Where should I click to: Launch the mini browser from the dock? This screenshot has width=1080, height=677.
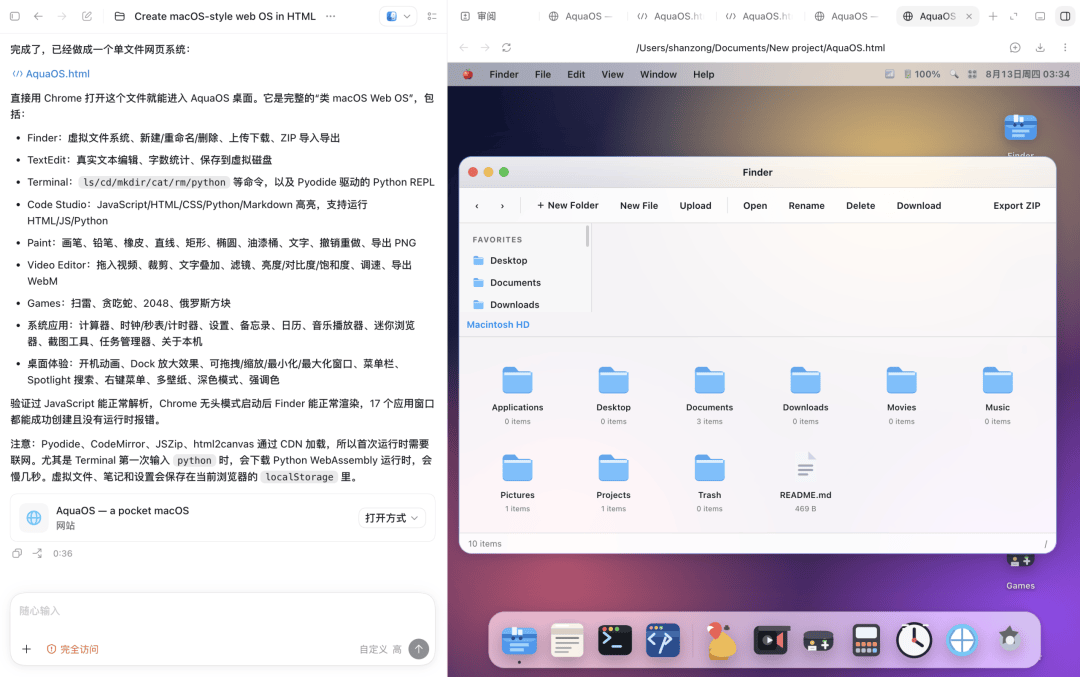click(x=962, y=640)
